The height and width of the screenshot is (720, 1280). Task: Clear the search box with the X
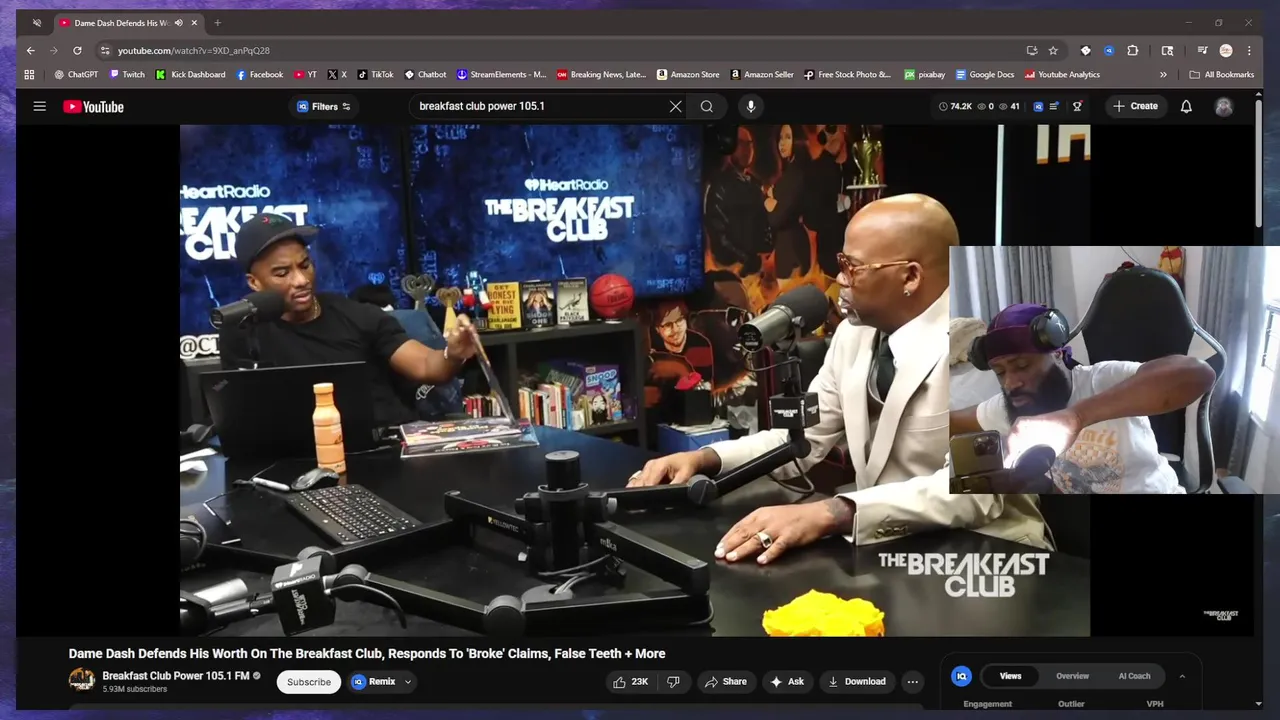tap(675, 106)
